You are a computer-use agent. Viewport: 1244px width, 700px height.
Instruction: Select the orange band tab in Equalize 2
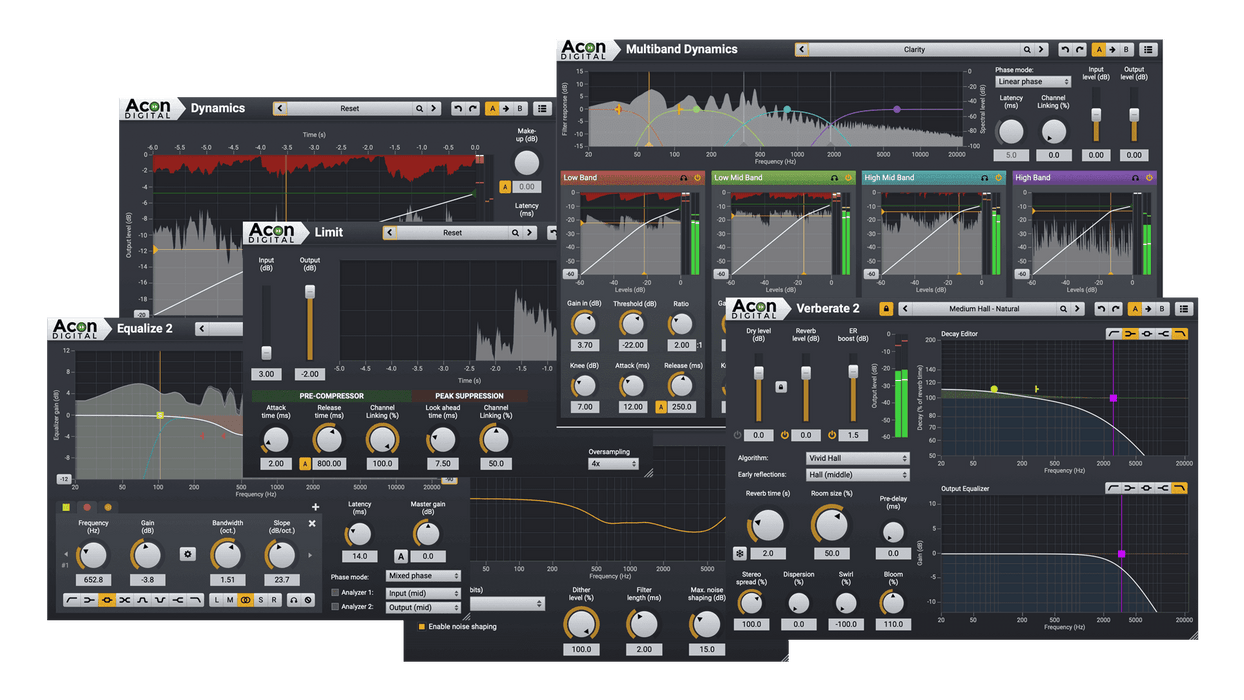[108, 507]
